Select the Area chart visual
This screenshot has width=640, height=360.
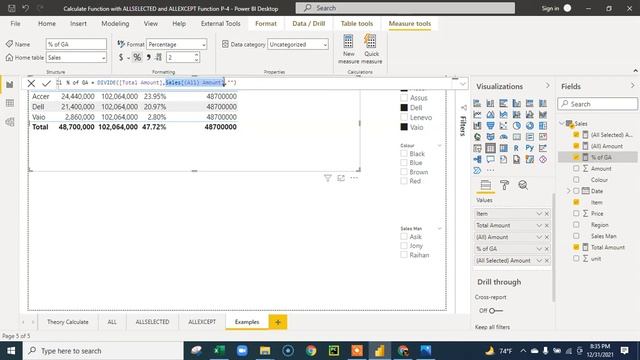pos(490,115)
